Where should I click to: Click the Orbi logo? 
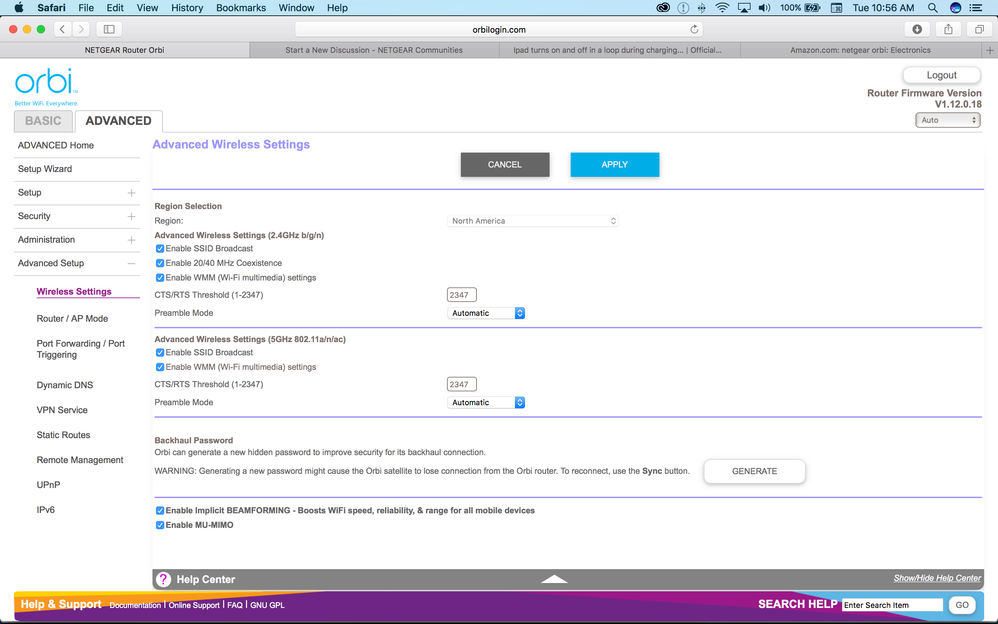pos(46,87)
